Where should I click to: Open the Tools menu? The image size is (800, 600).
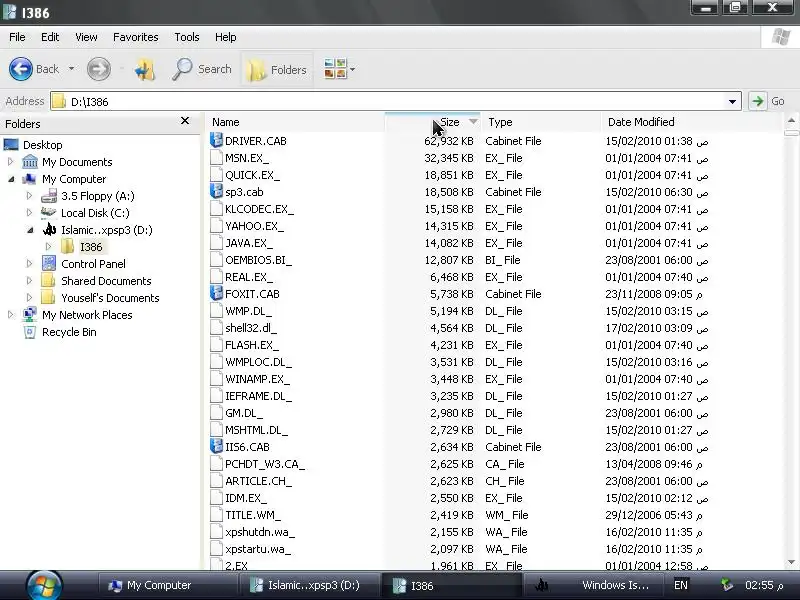[187, 37]
